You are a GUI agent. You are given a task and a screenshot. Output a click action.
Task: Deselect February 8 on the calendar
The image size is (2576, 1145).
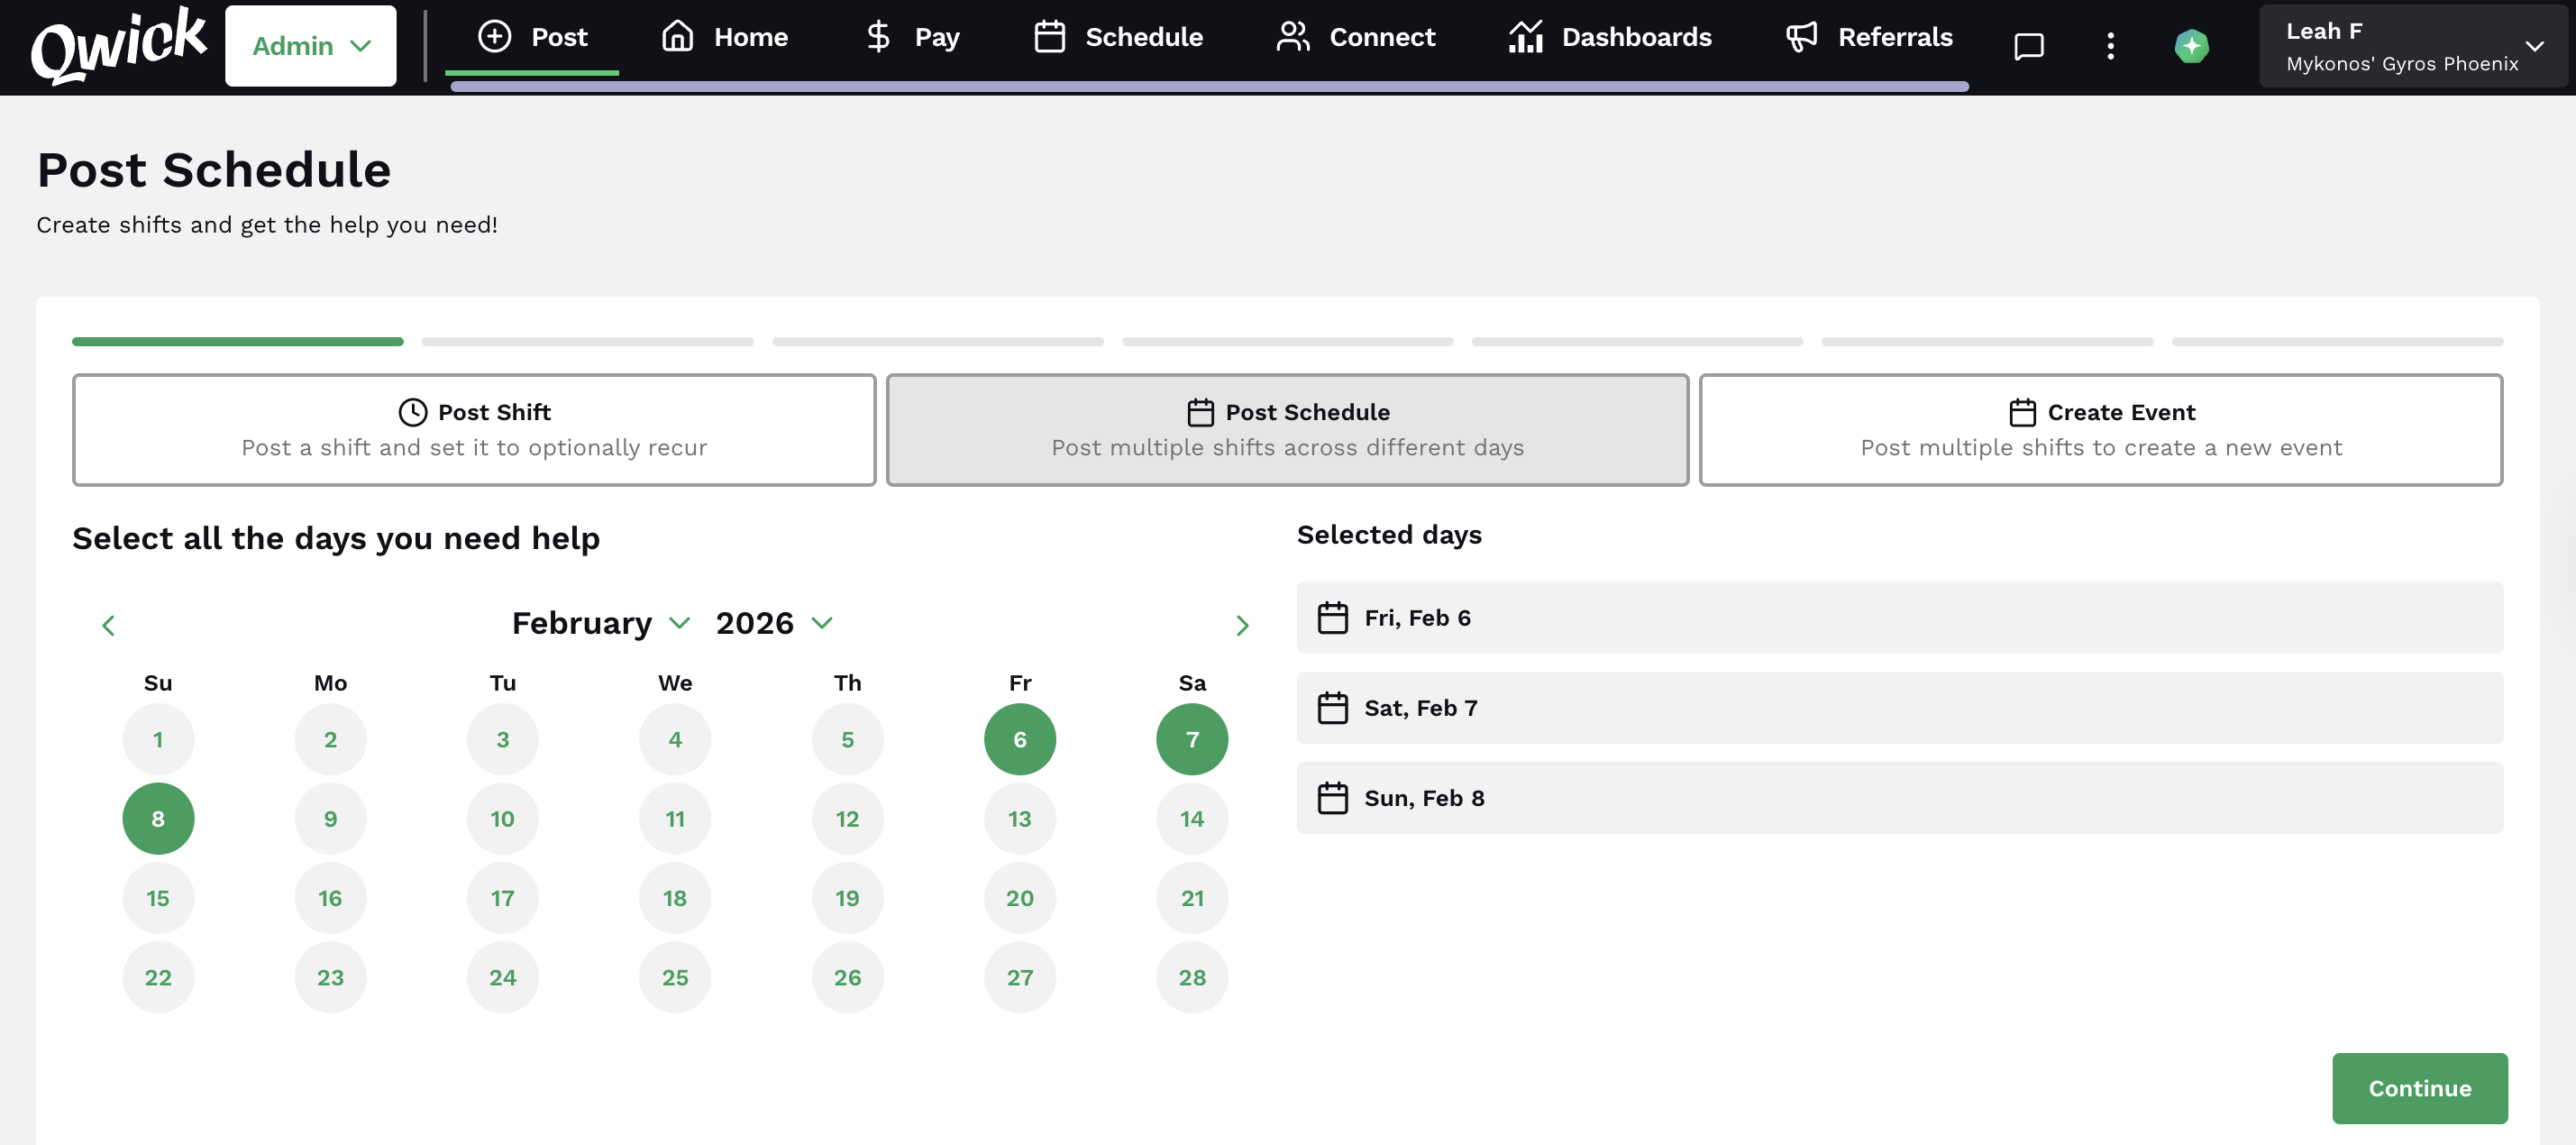158,818
